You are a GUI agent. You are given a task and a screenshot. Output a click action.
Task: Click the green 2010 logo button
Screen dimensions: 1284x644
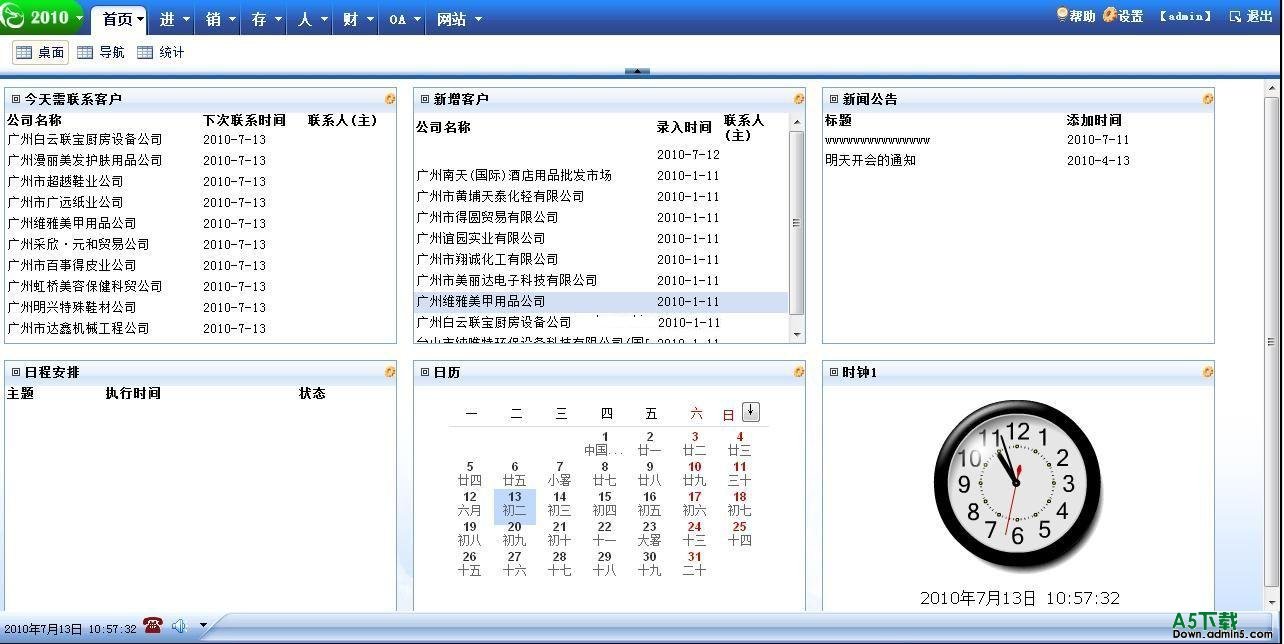[40, 17]
